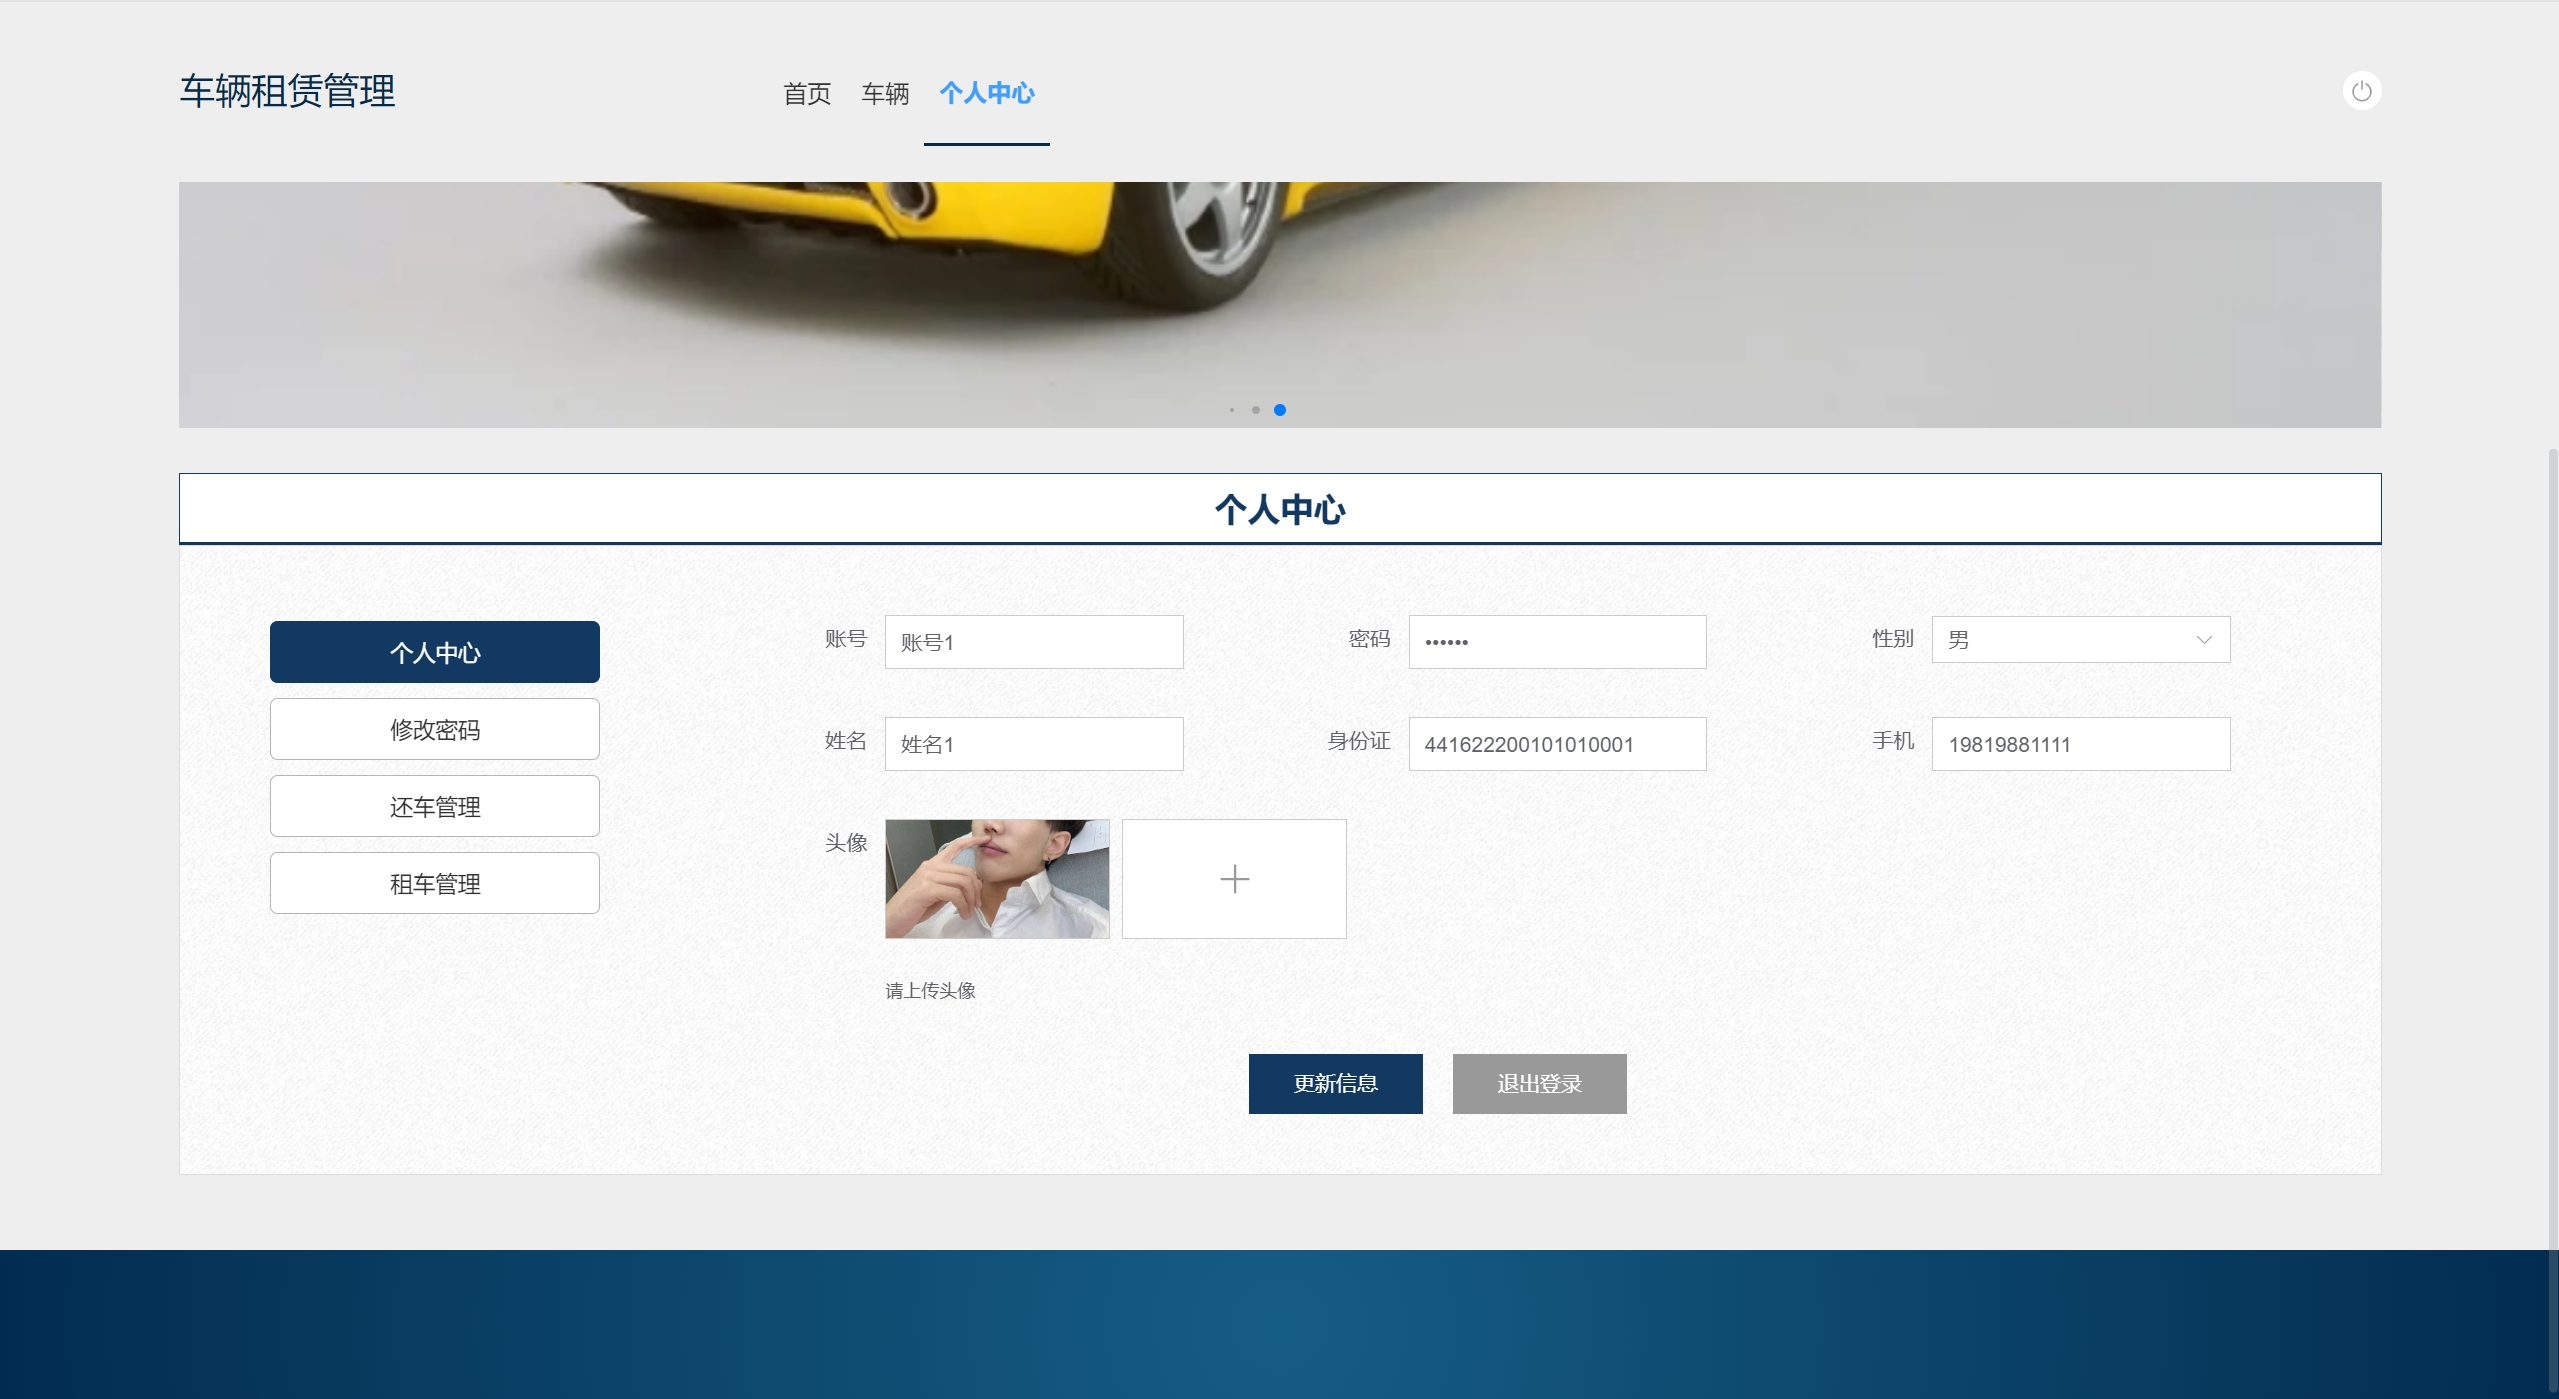Open 租车管理 rental management
2559x1399 pixels.
click(x=435, y=884)
